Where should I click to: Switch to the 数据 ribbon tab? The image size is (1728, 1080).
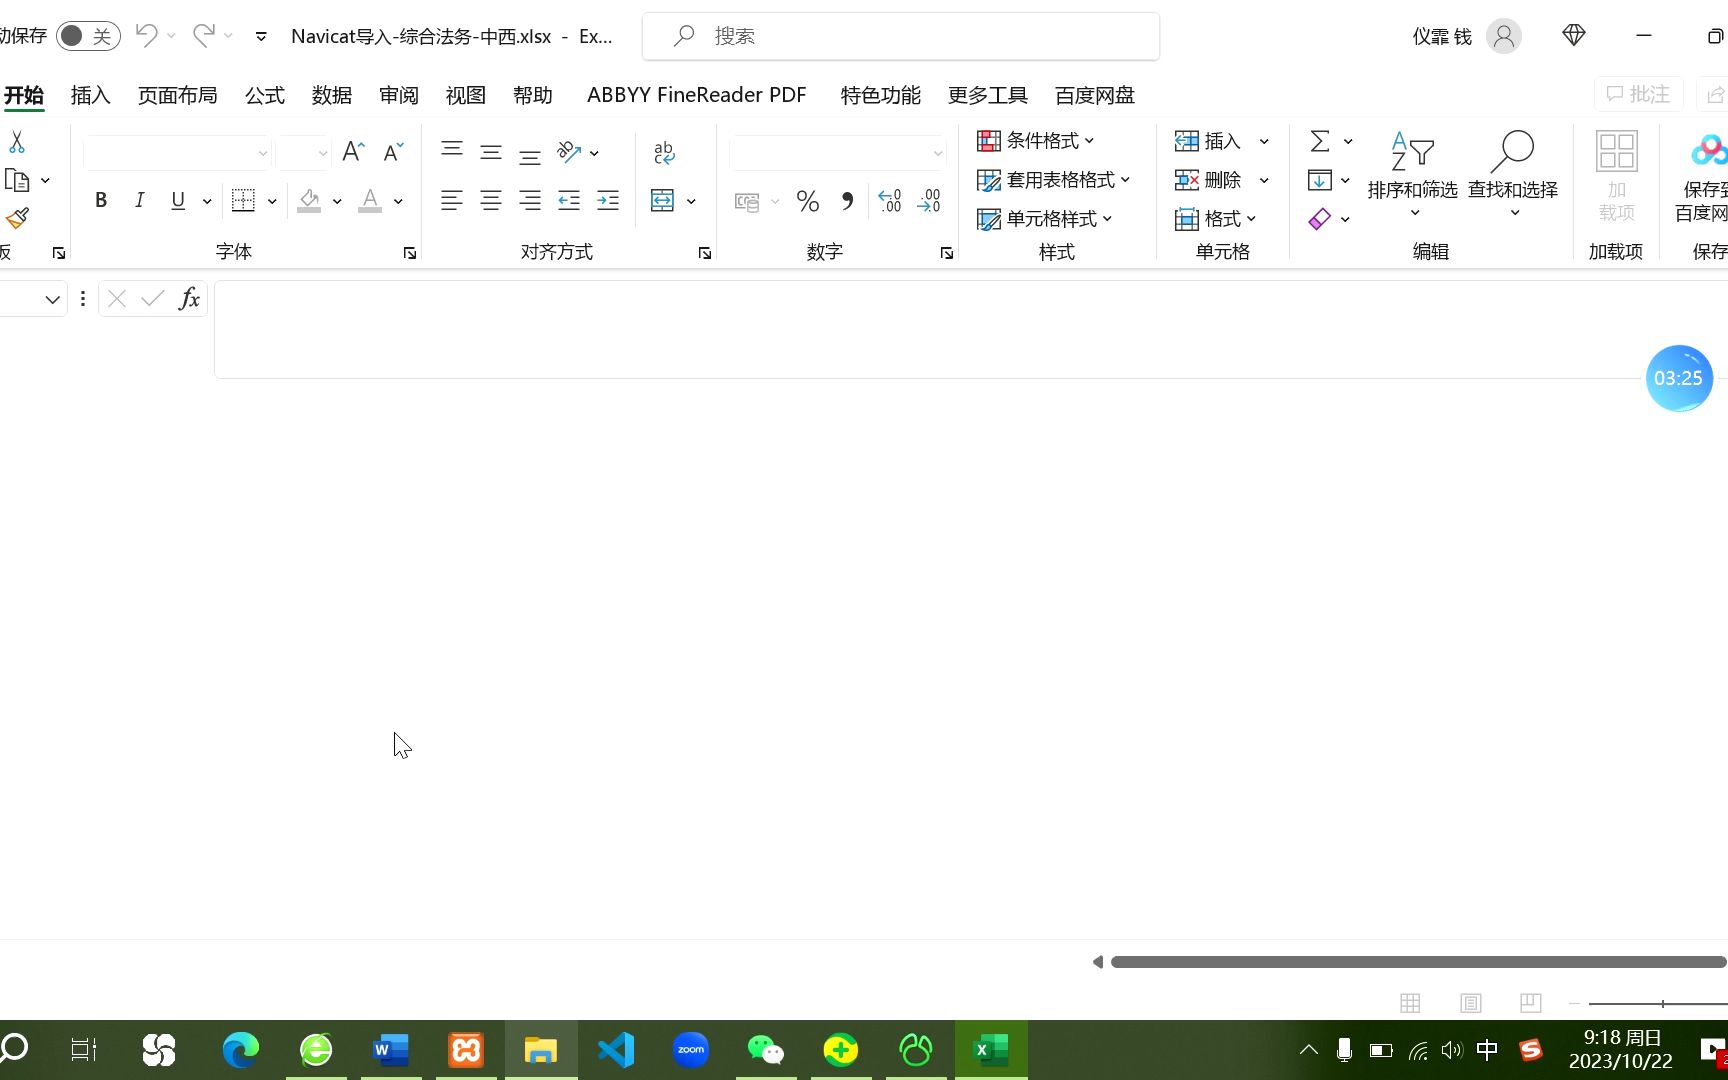click(x=332, y=95)
